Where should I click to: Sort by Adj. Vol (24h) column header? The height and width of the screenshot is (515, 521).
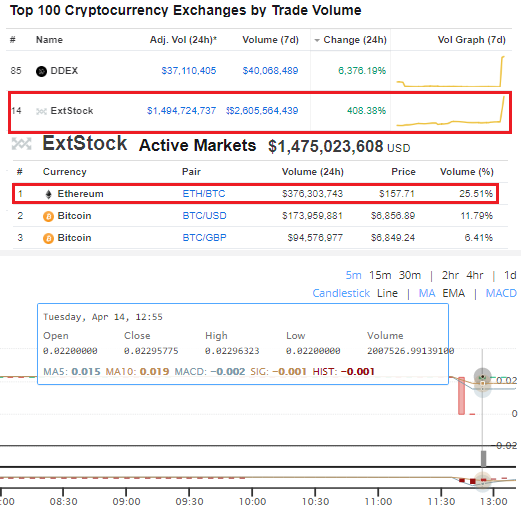(x=183, y=40)
